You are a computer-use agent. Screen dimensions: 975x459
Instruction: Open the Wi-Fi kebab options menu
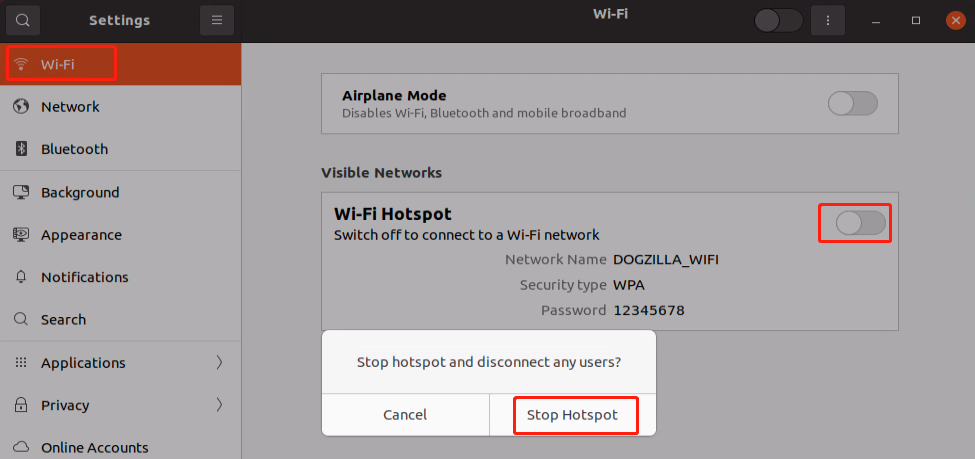[827, 20]
